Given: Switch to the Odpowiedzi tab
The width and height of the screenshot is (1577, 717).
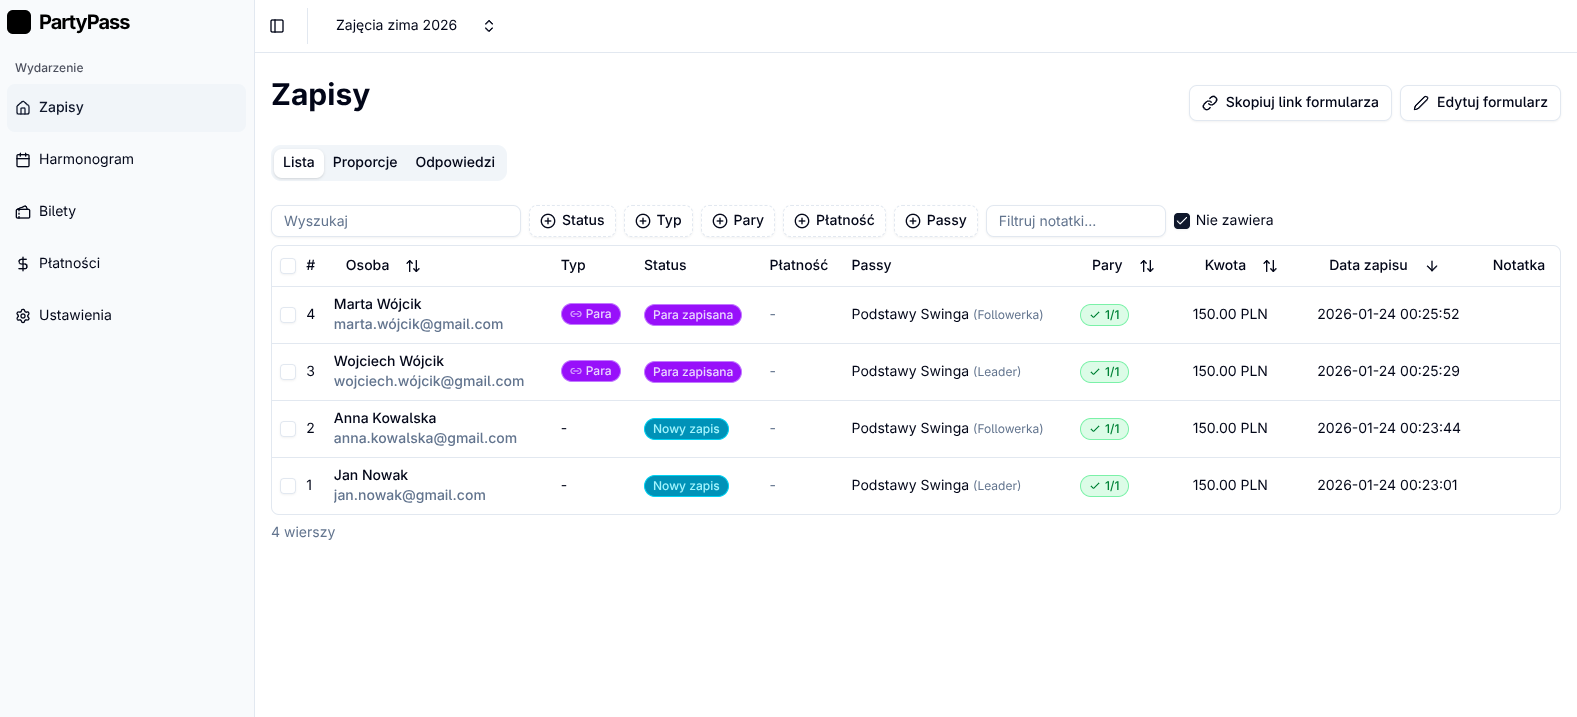Looking at the screenshot, I should point(455,163).
